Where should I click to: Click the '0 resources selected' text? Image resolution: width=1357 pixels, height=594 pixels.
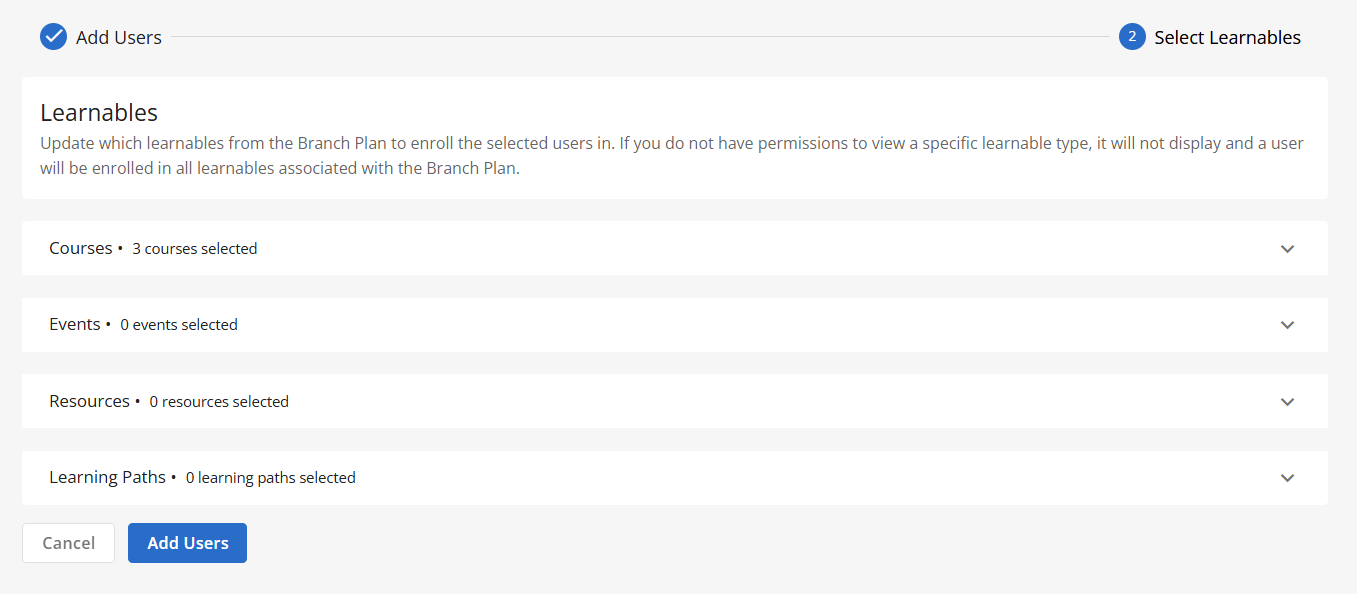(x=219, y=402)
